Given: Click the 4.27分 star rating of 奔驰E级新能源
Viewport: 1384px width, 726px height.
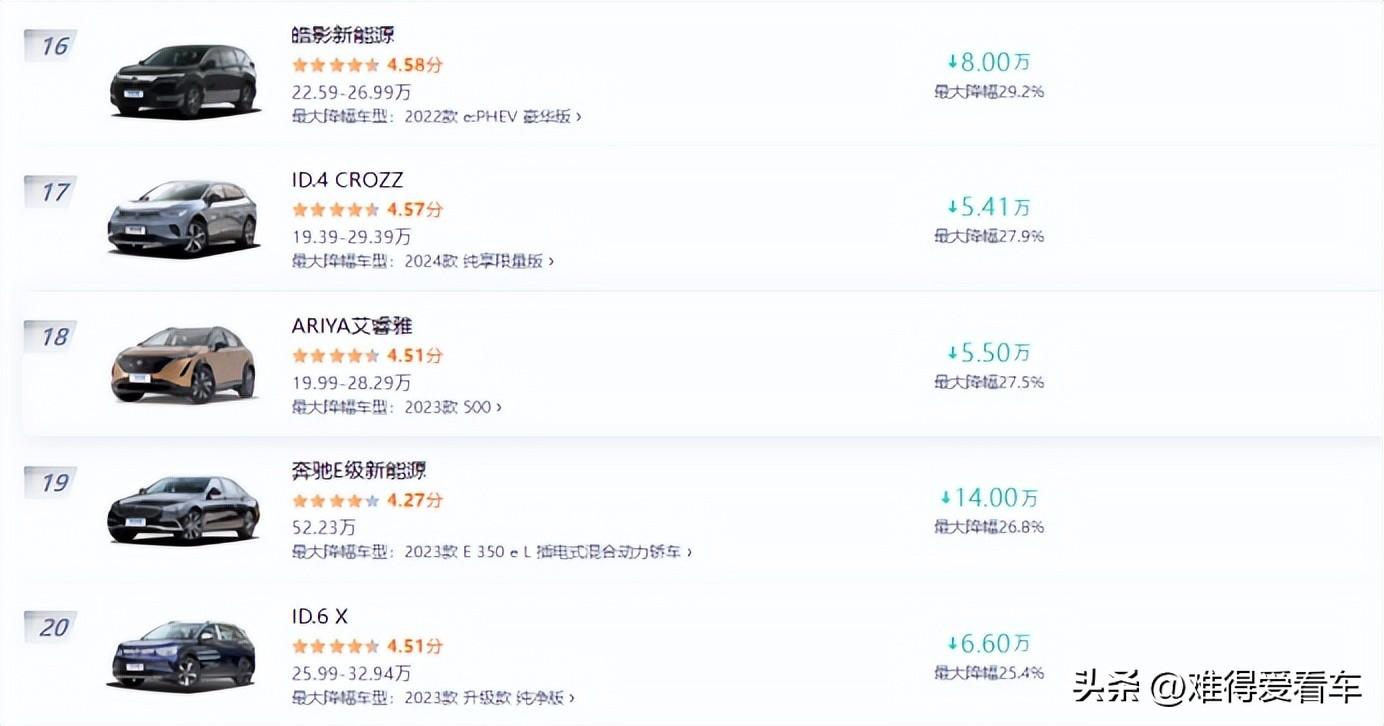Looking at the screenshot, I should [x=366, y=500].
